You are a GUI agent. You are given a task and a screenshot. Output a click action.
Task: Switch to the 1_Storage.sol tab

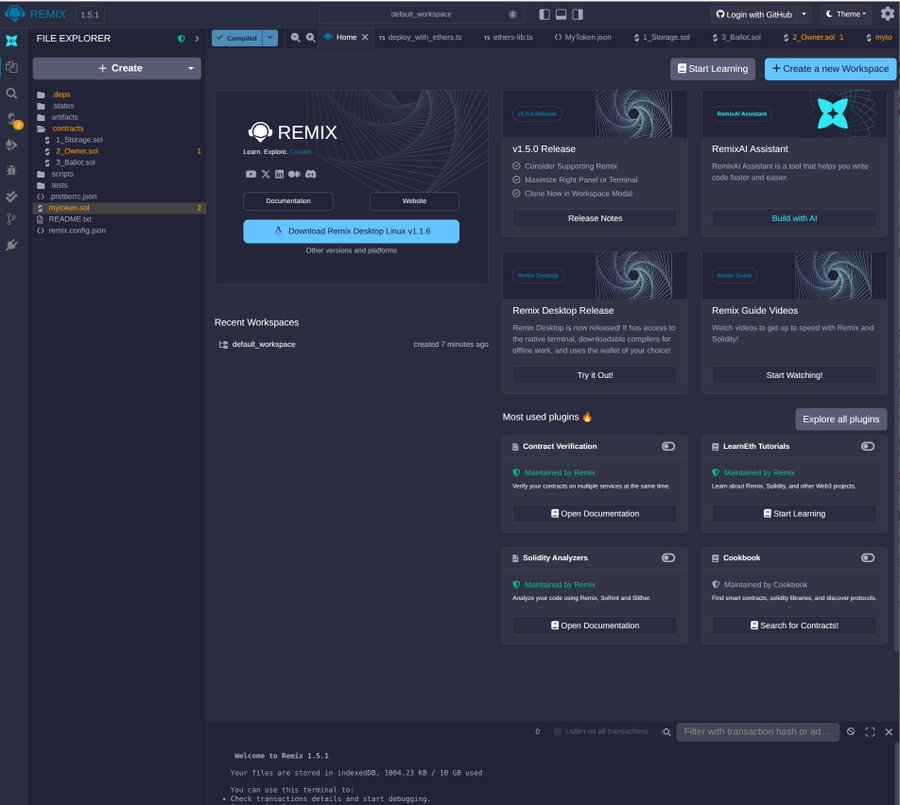click(x=662, y=37)
